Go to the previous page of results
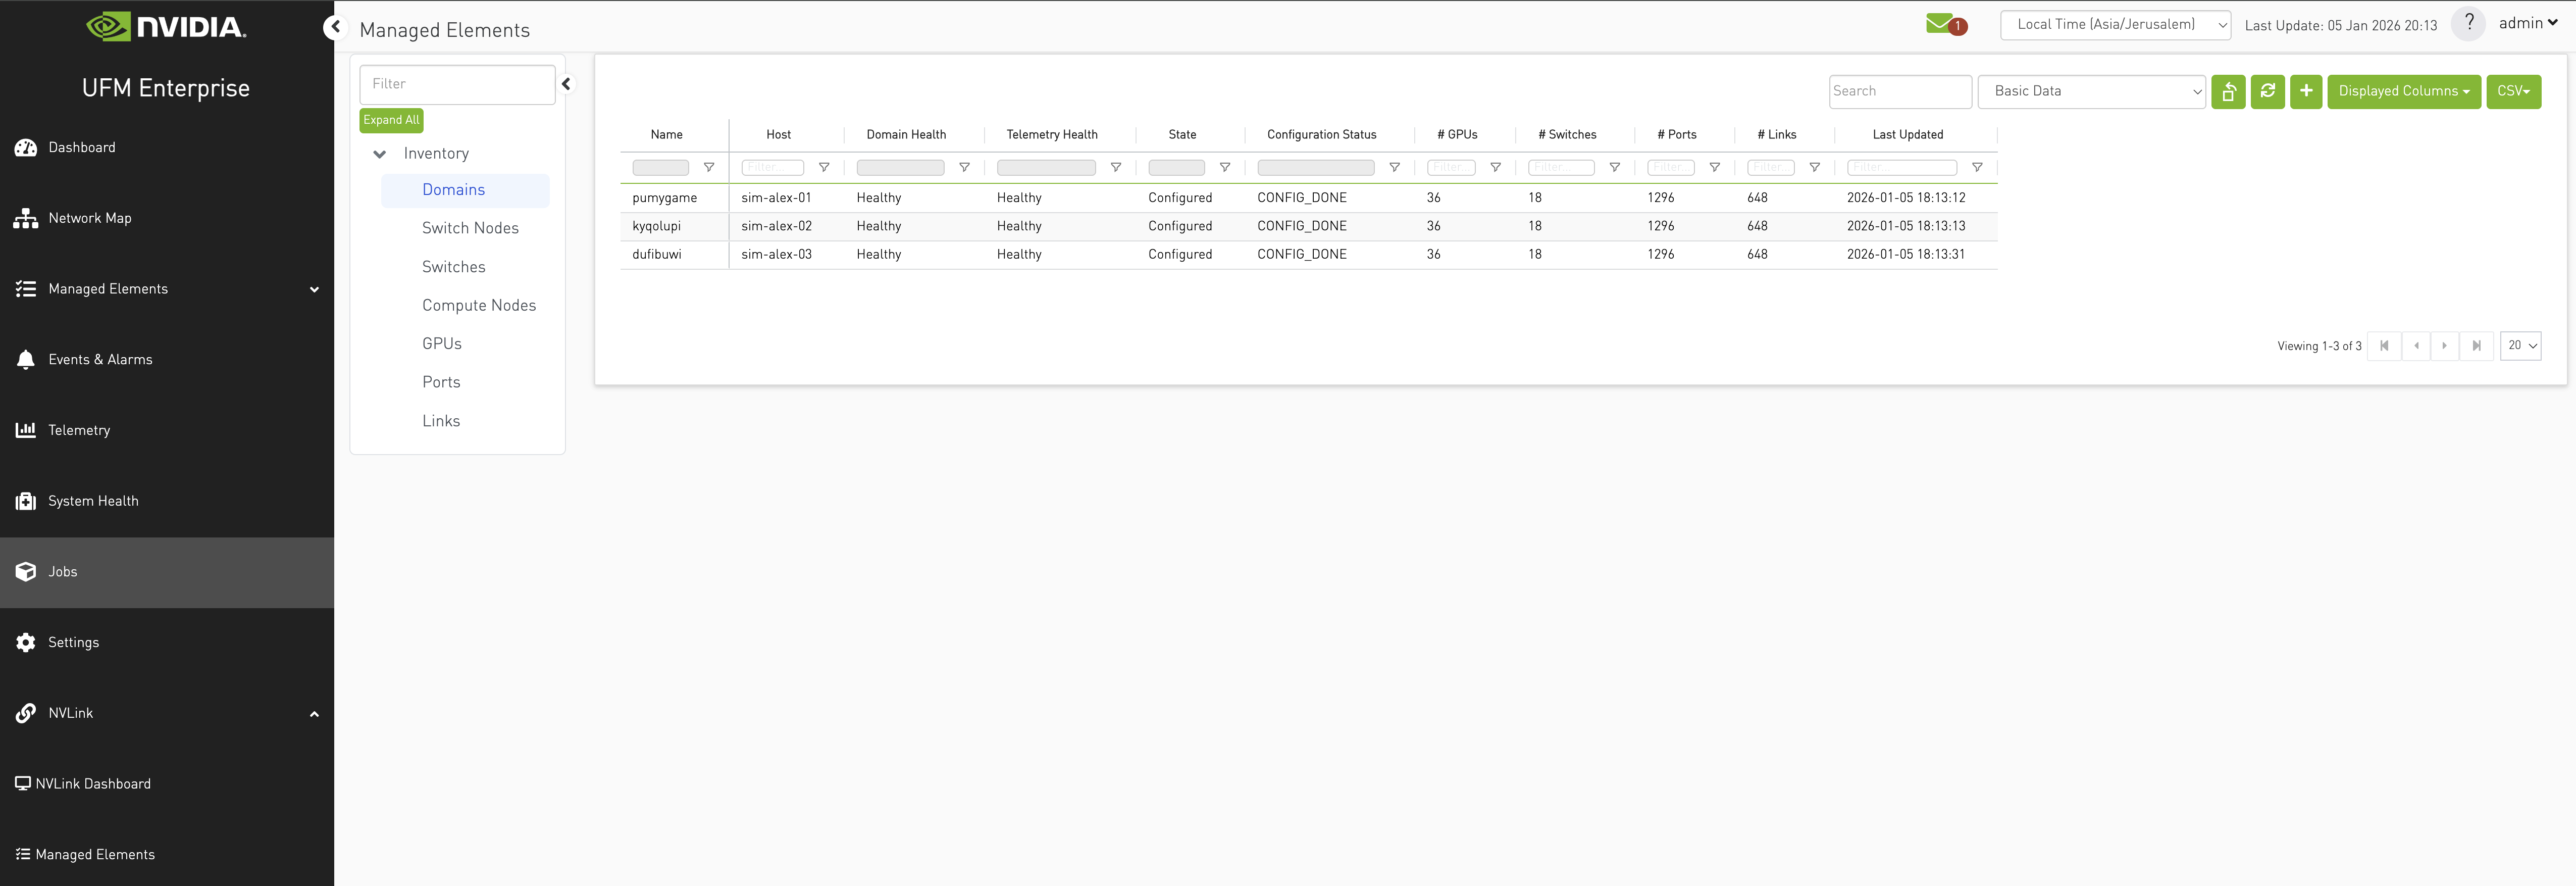Screen dimensions: 2576x886 2416,346
